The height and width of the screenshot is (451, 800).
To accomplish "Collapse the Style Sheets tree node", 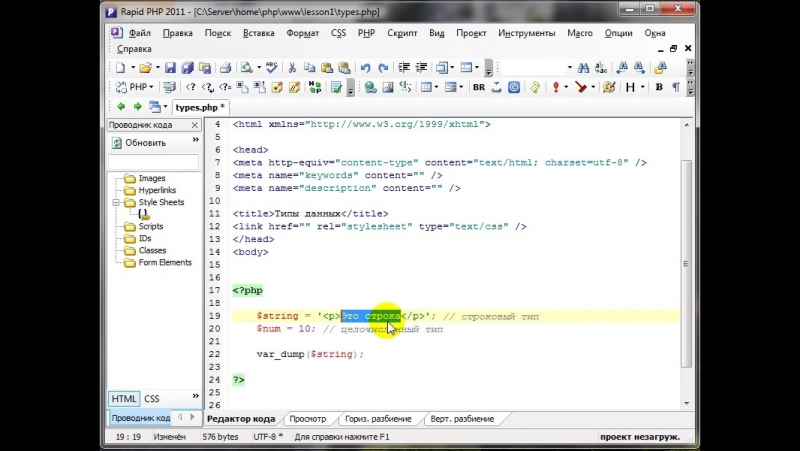I will point(117,203).
